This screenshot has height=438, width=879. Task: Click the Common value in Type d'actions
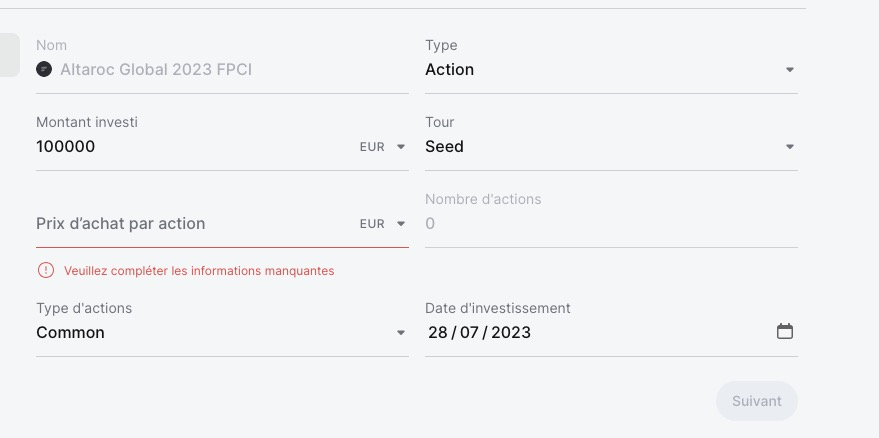[x=71, y=333]
